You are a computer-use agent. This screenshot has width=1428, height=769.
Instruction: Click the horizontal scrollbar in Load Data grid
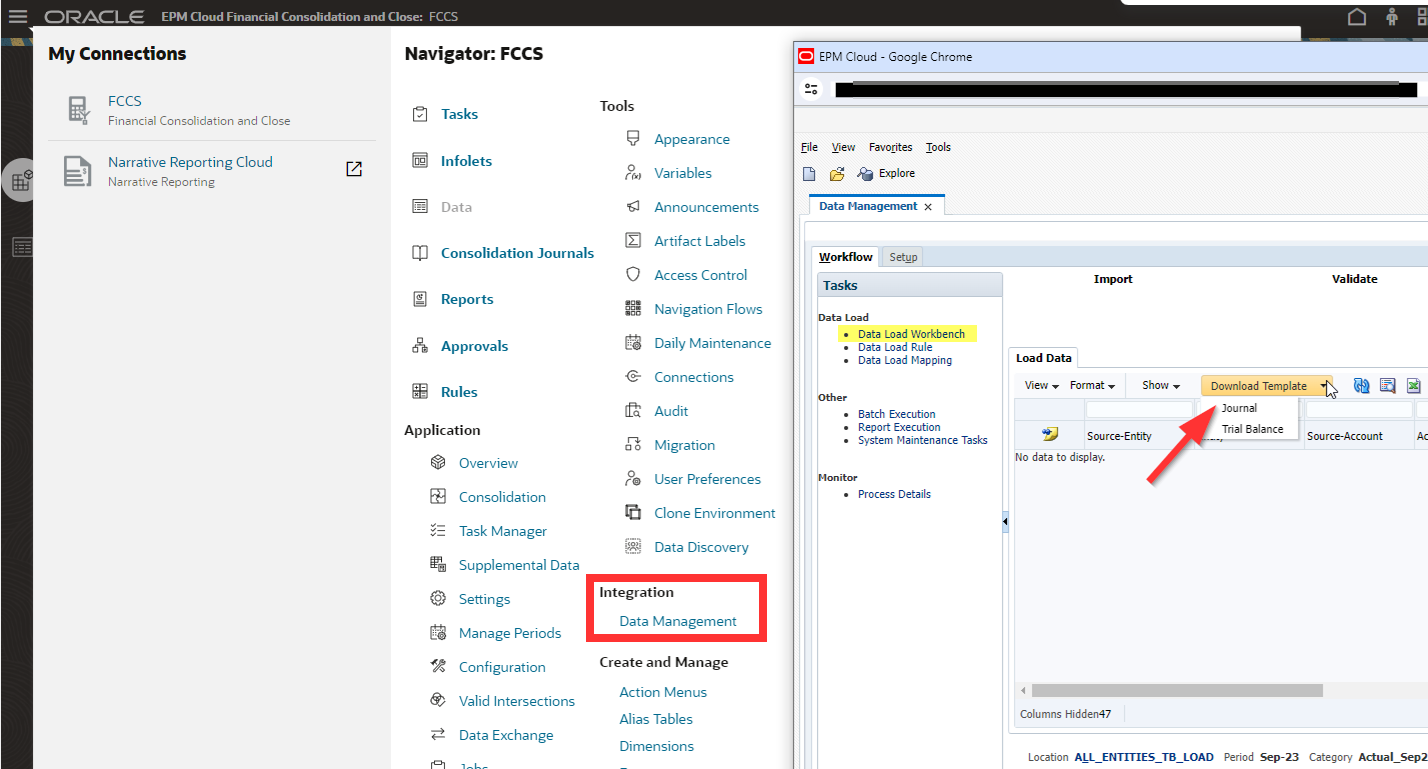1177,690
